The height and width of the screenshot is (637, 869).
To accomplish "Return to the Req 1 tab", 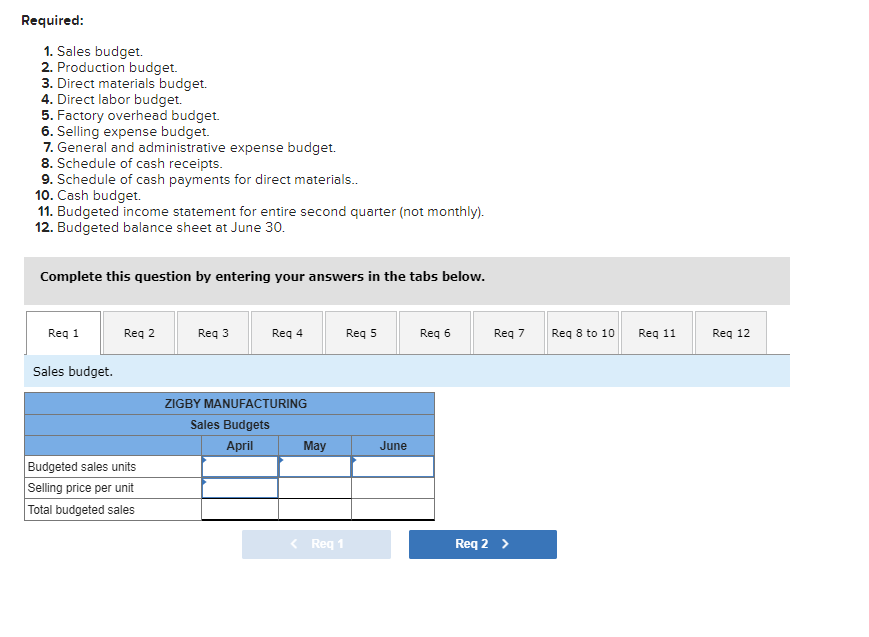I will [62, 332].
